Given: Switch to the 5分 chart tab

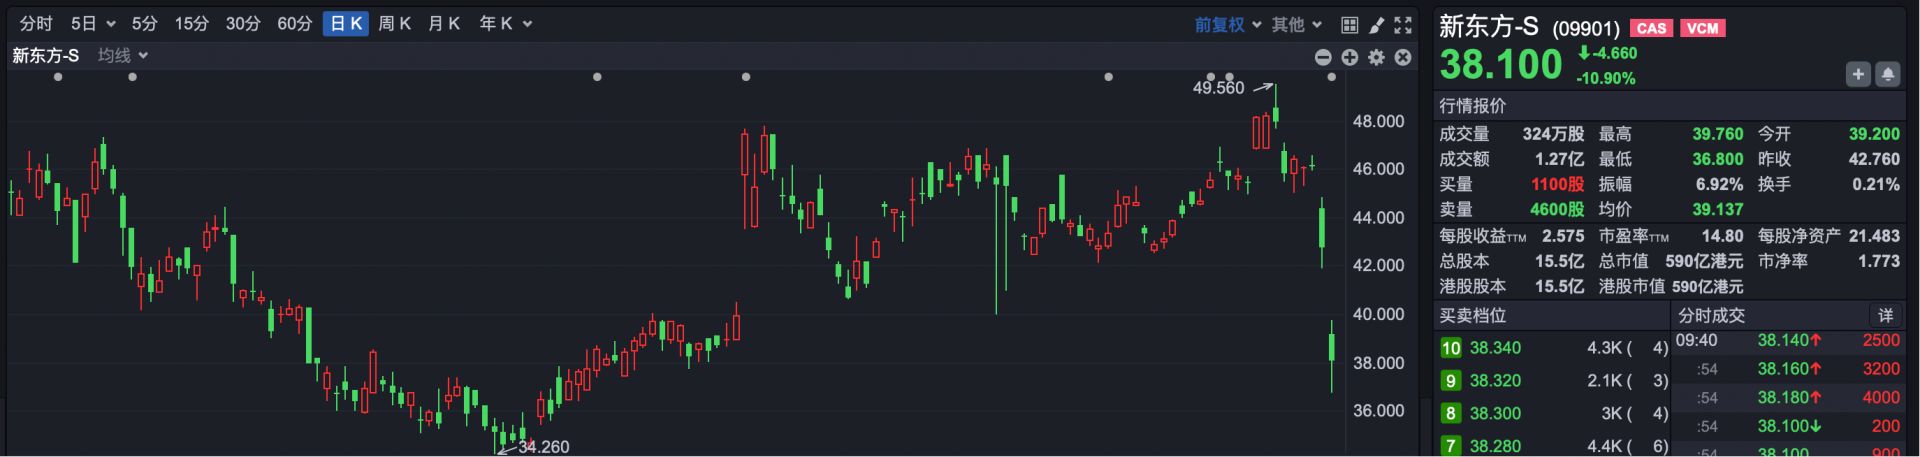Looking at the screenshot, I should click(x=145, y=24).
